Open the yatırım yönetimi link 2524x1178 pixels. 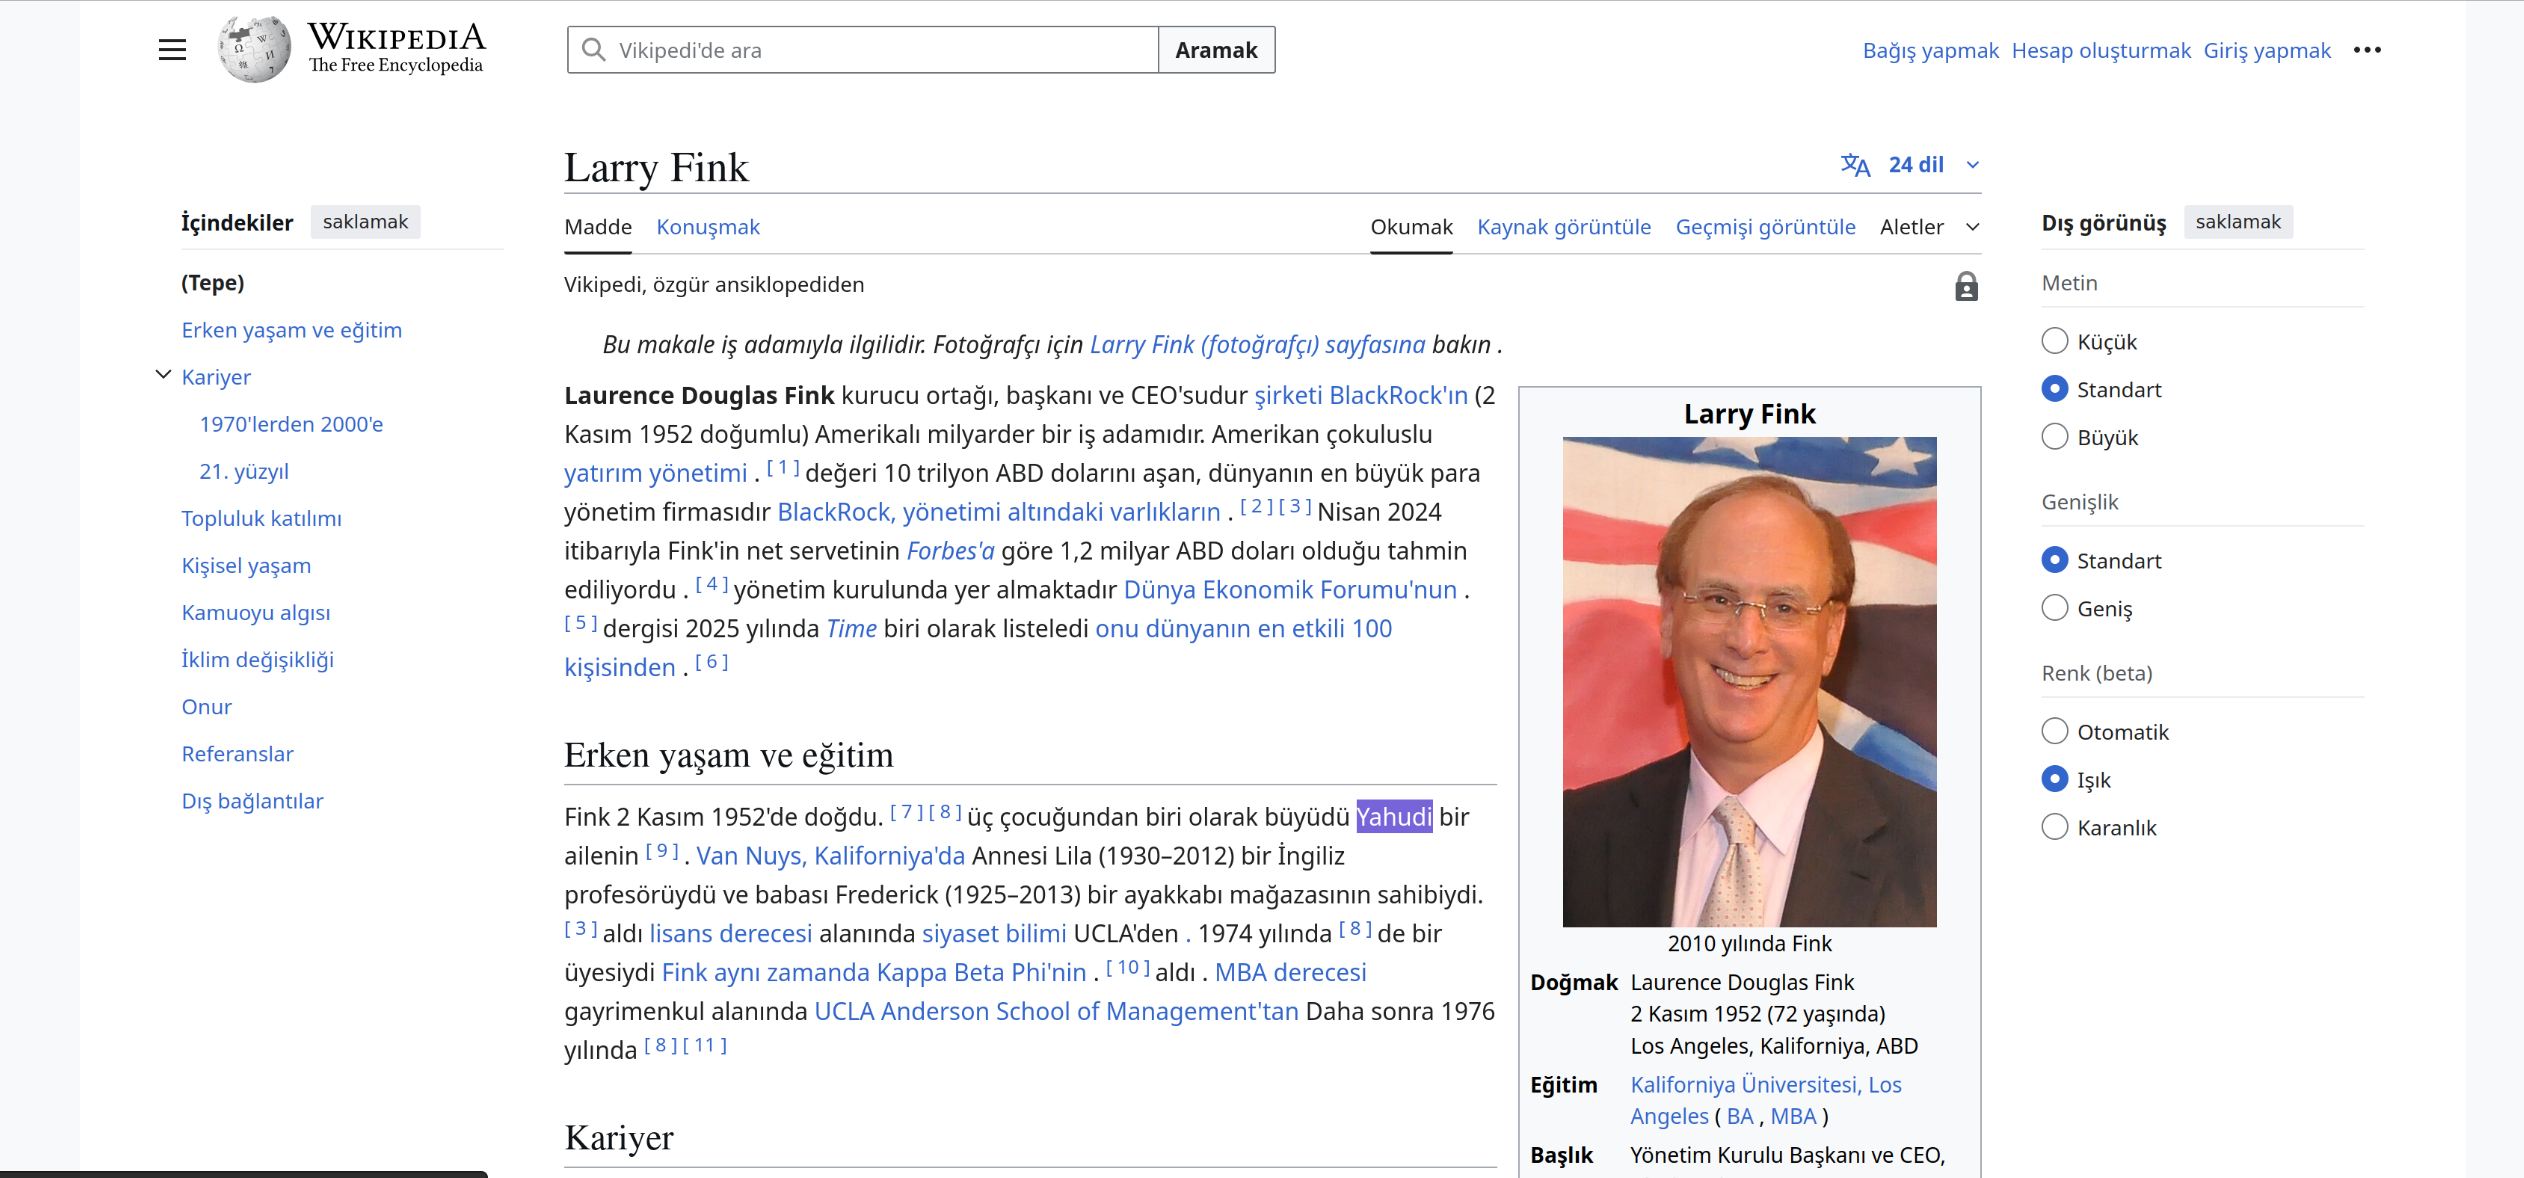coord(656,473)
